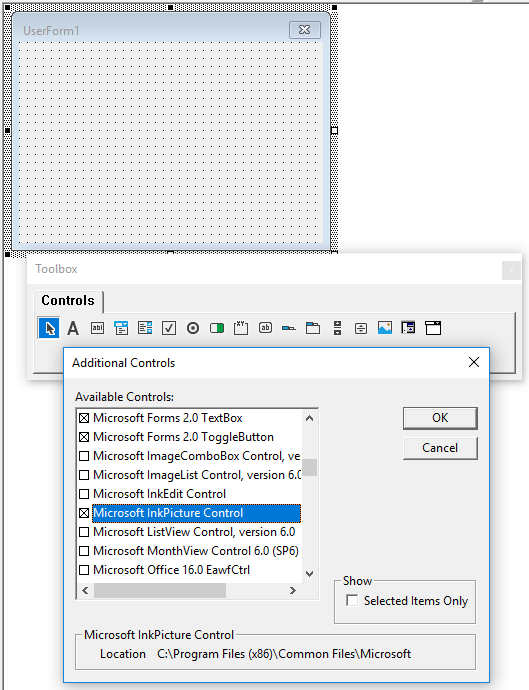The height and width of the screenshot is (690, 529).
Task: Pick the ToggleButton control in Toolbox
Action: pos(217,328)
